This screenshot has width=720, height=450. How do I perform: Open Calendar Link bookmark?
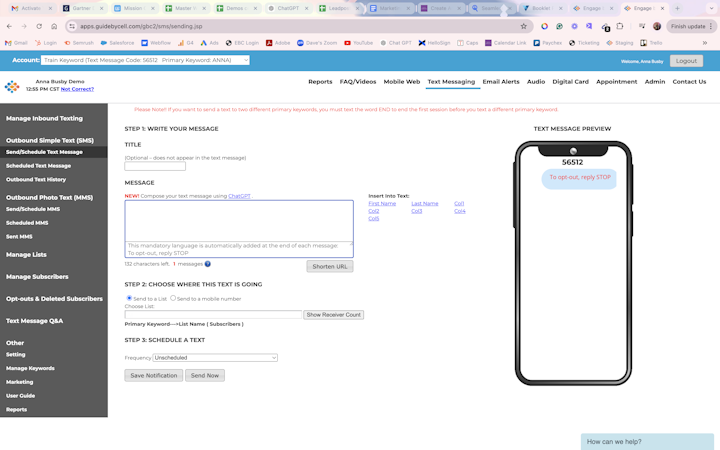coord(506,43)
